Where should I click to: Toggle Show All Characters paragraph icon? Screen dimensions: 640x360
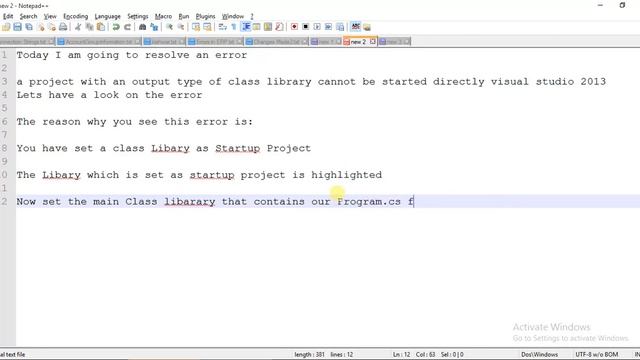tap(234, 27)
